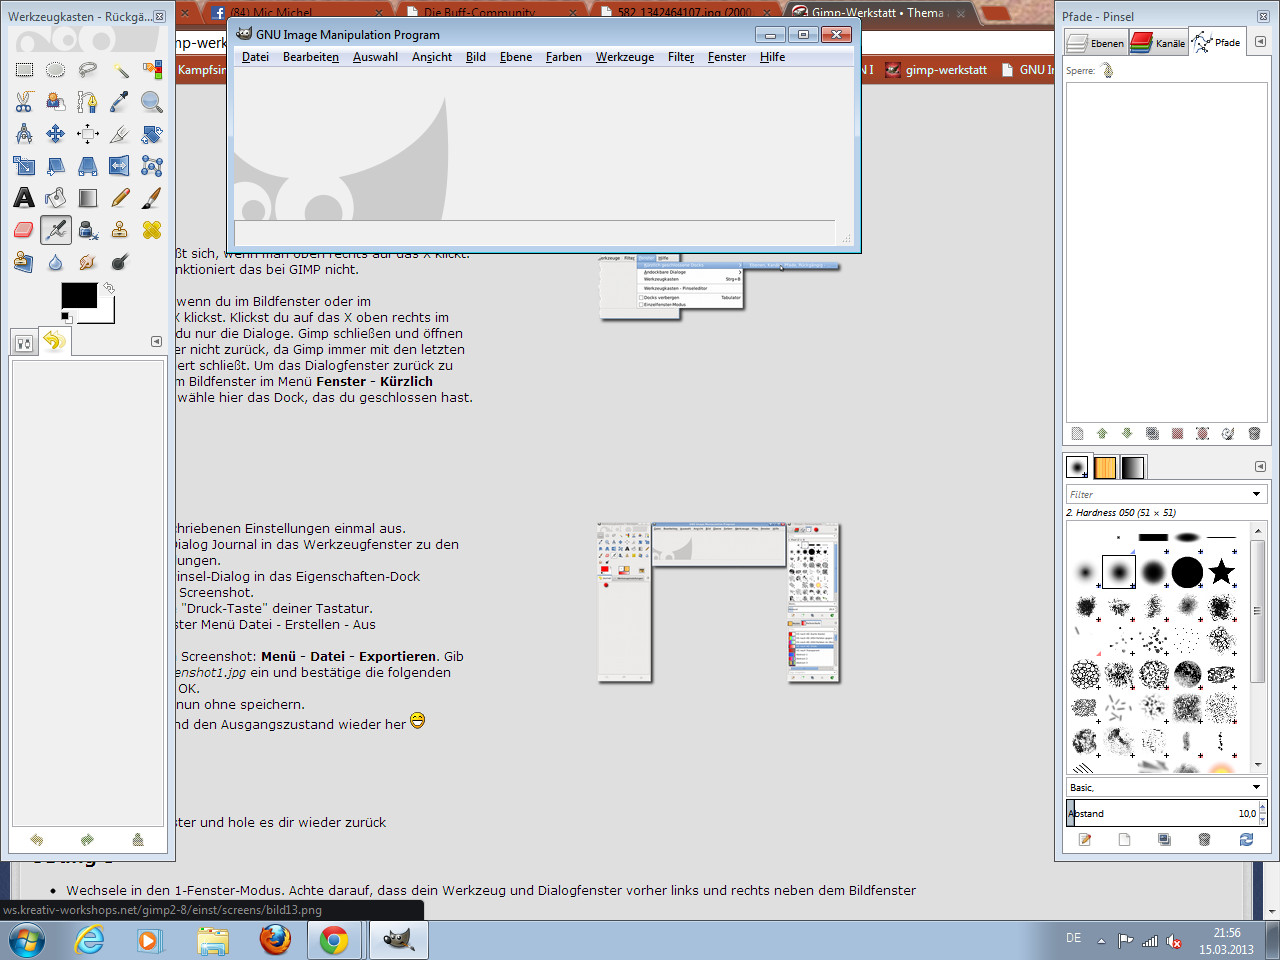
Task: Swap foreground and background colors
Action: [109, 288]
